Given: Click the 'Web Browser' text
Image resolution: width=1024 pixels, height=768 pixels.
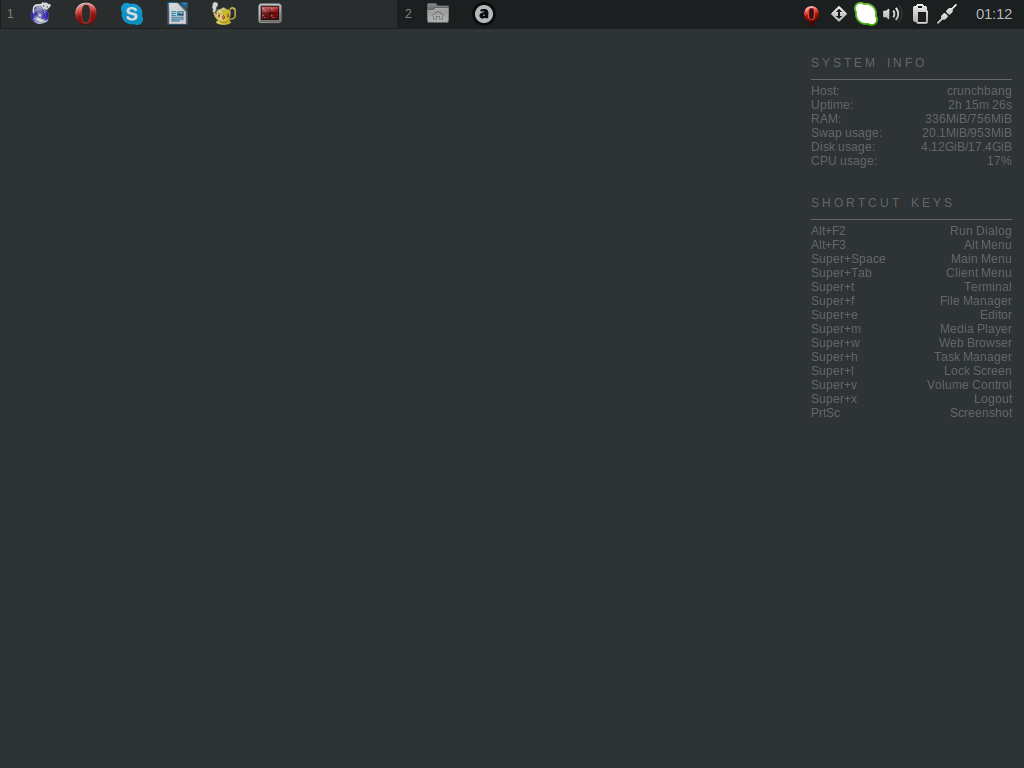Looking at the screenshot, I should [975, 343].
